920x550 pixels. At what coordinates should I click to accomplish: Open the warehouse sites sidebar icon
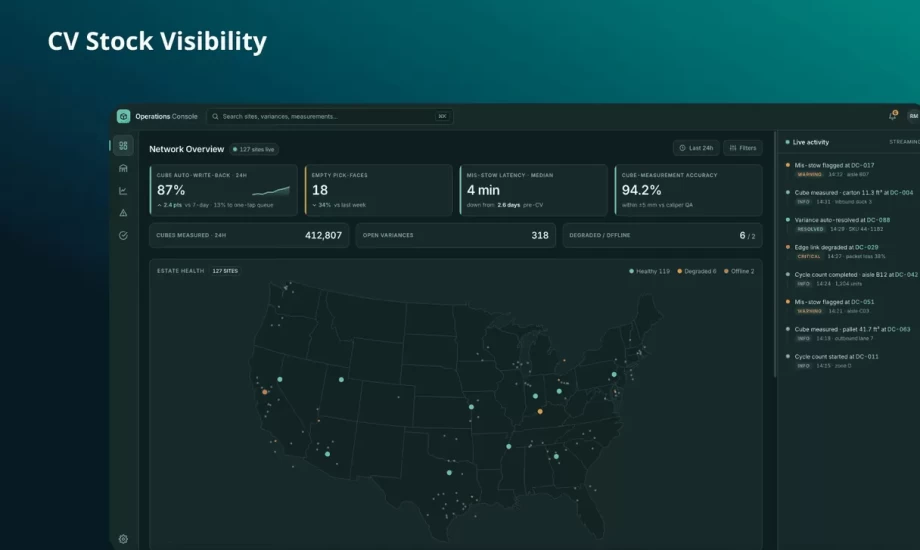click(x=123, y=168)
